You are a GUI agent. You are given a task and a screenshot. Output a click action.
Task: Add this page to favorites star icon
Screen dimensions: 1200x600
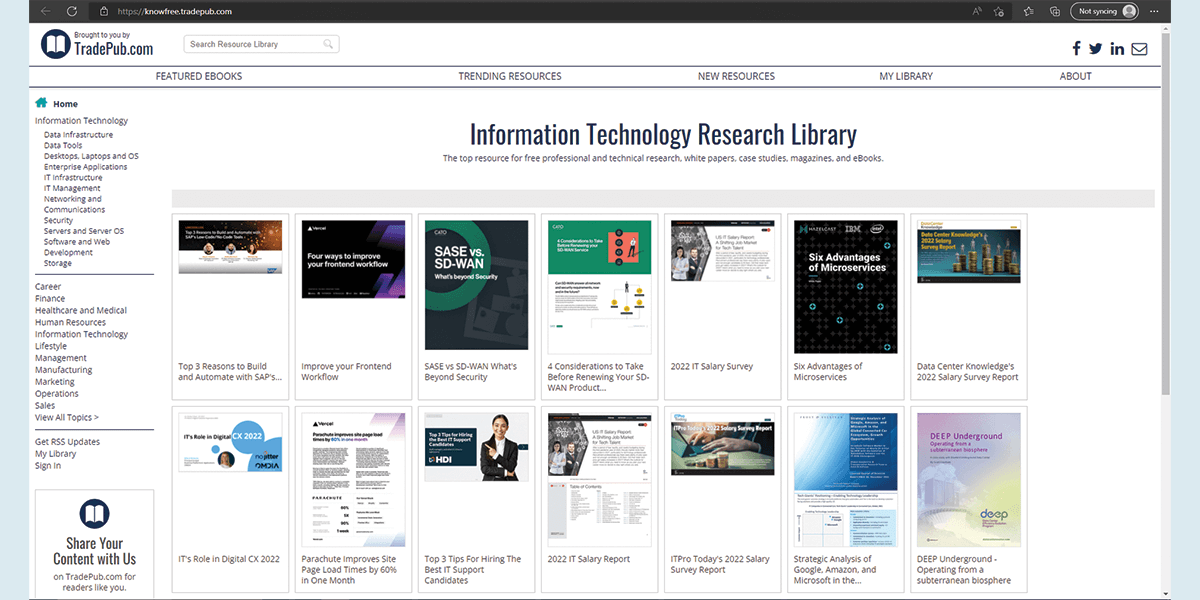click(x=999, y=11)
